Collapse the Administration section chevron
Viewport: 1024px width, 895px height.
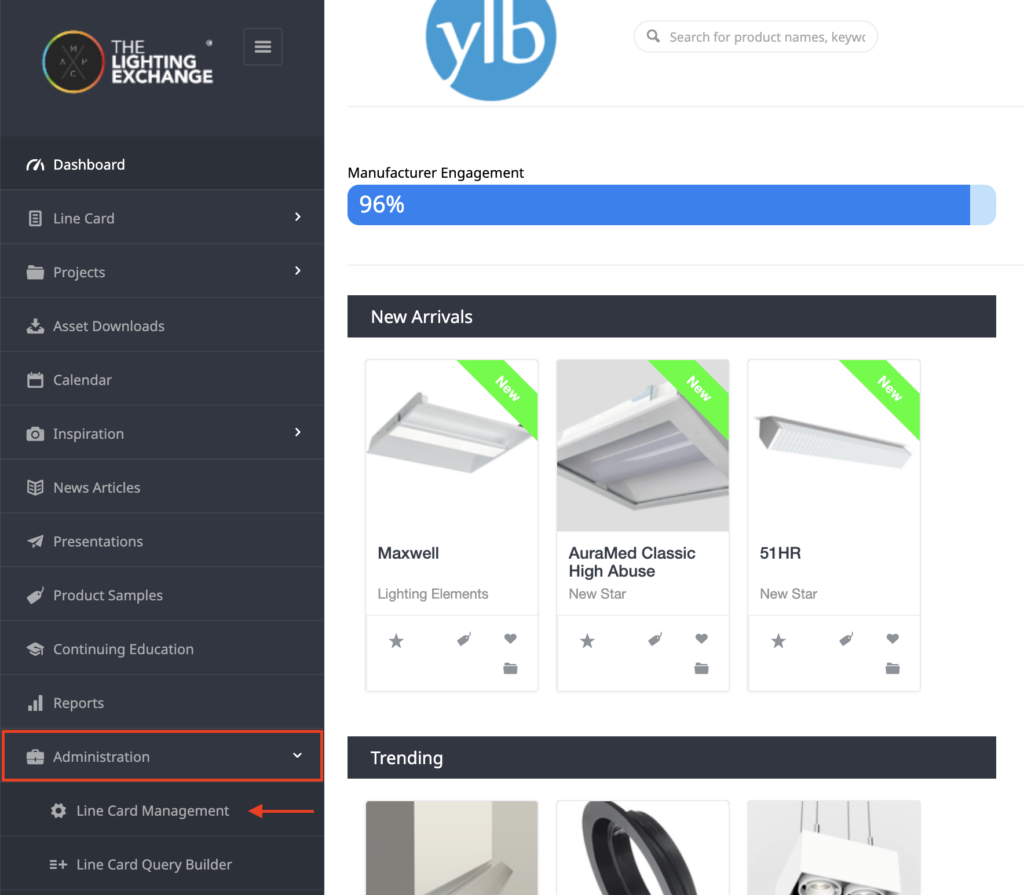297,755
